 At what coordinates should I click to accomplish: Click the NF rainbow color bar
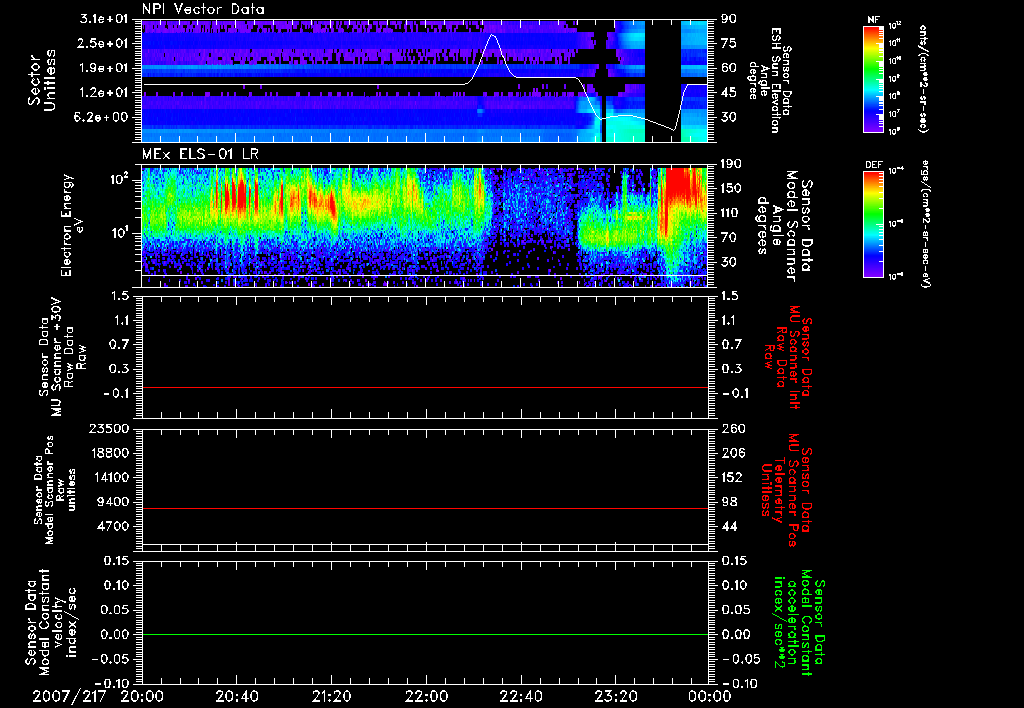tap(873, 78)
